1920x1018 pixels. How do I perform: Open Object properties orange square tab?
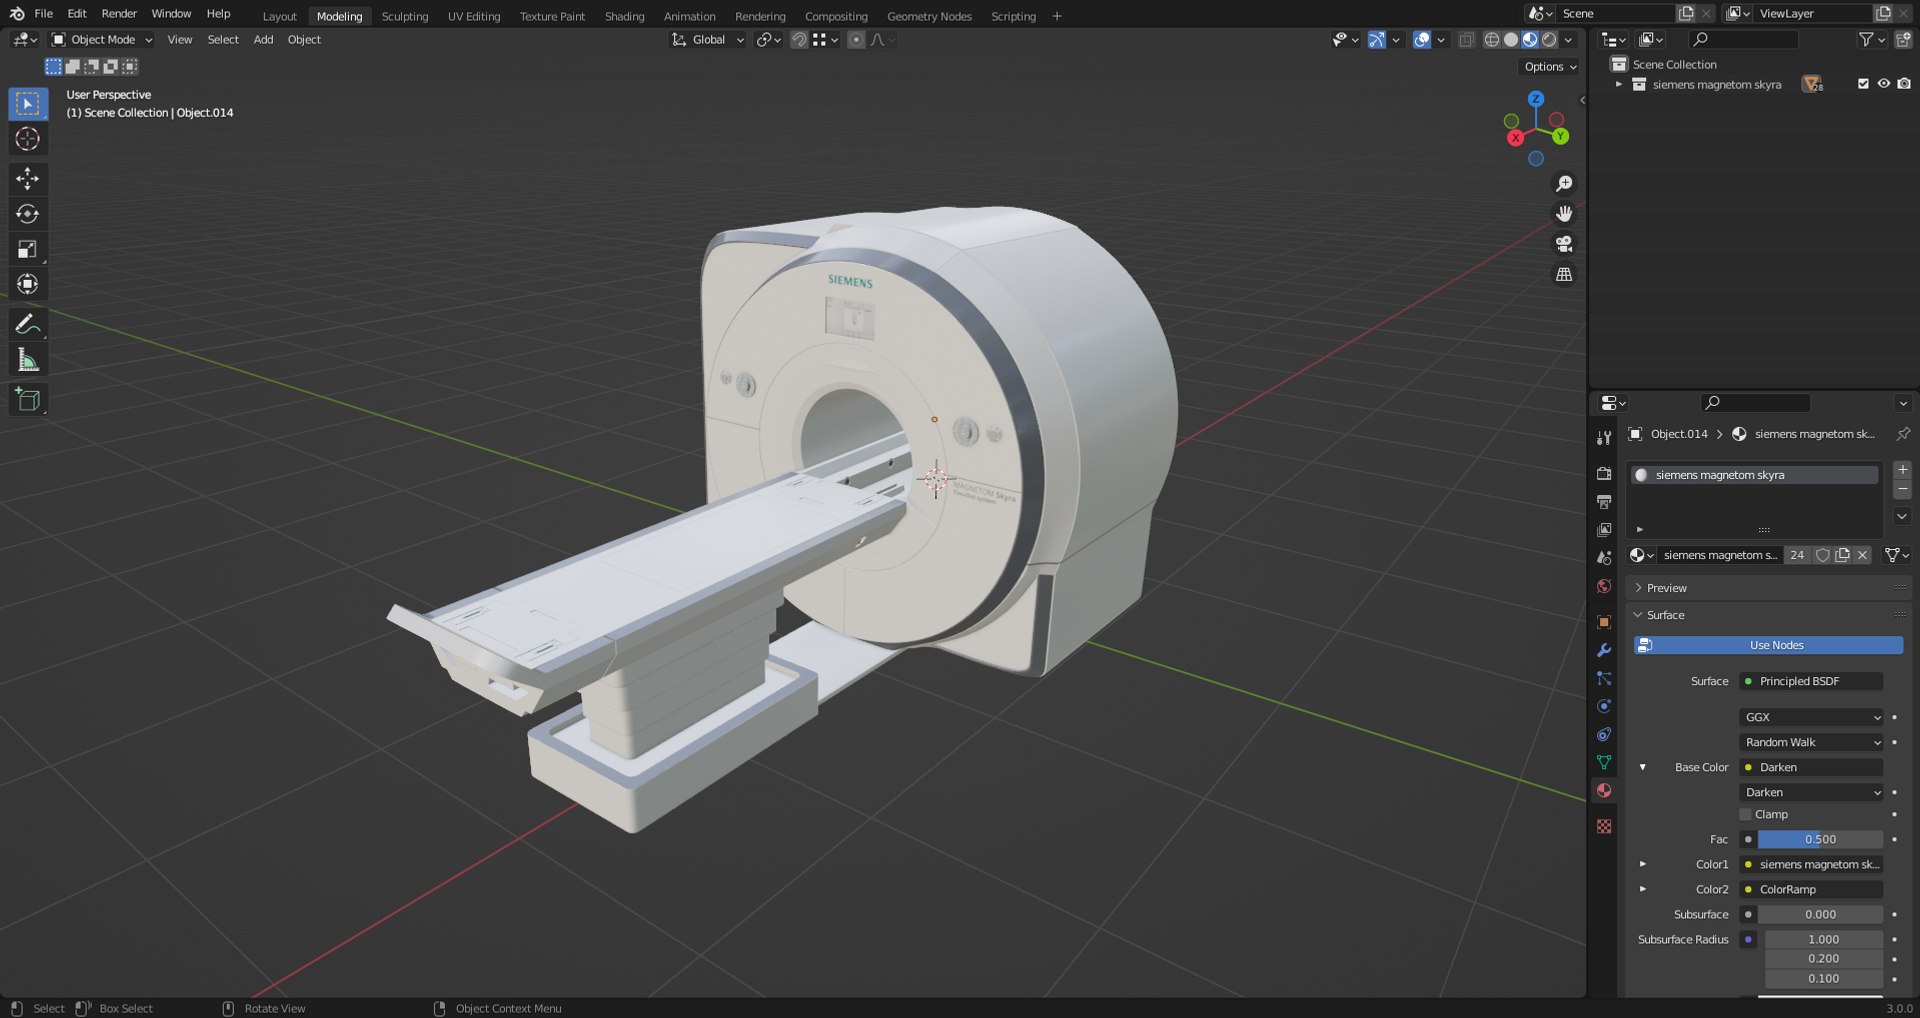pyautogui.click(x=1604, y=622)
